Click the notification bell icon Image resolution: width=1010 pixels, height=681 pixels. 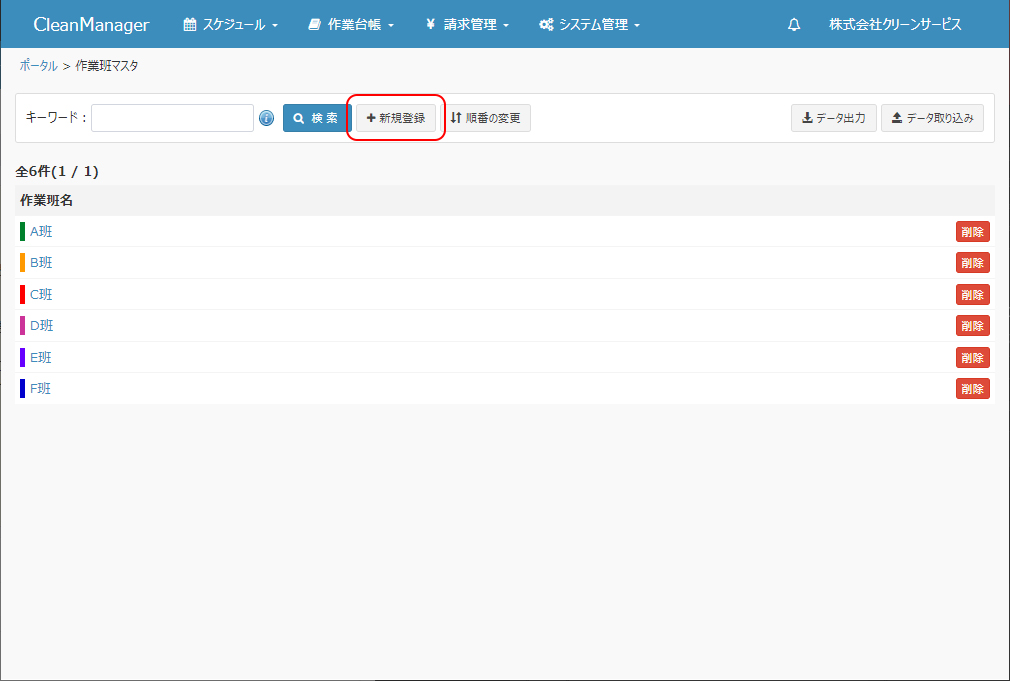[x=794, y=25]
